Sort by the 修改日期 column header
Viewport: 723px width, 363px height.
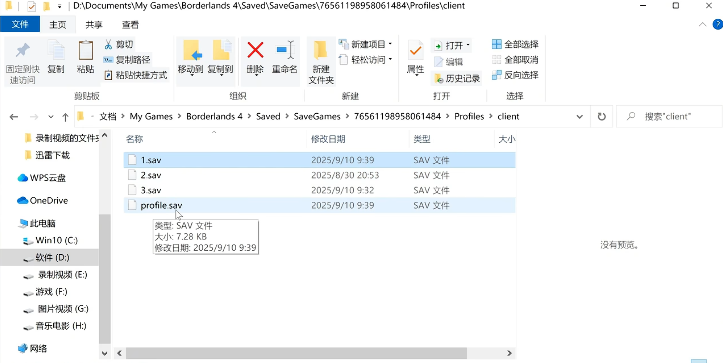pyautogui.click(x=328, y=139)
